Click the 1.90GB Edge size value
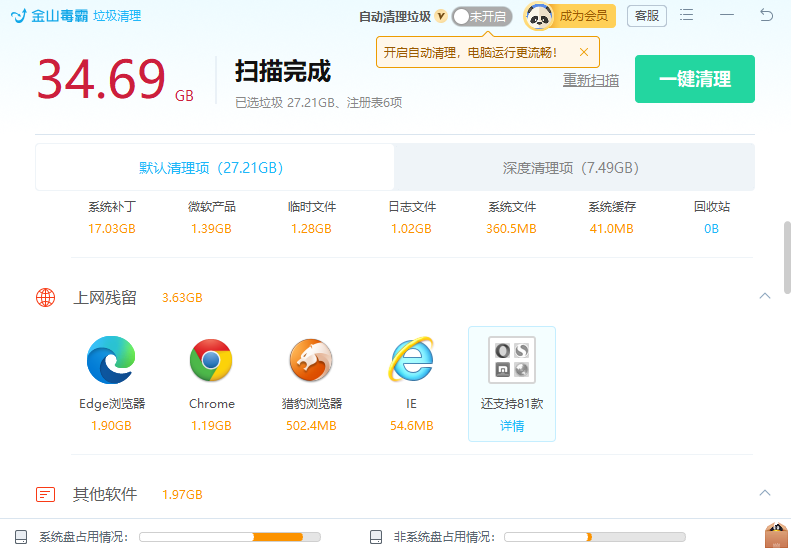This screenshot has width=791, height=553. pos(111,426)
